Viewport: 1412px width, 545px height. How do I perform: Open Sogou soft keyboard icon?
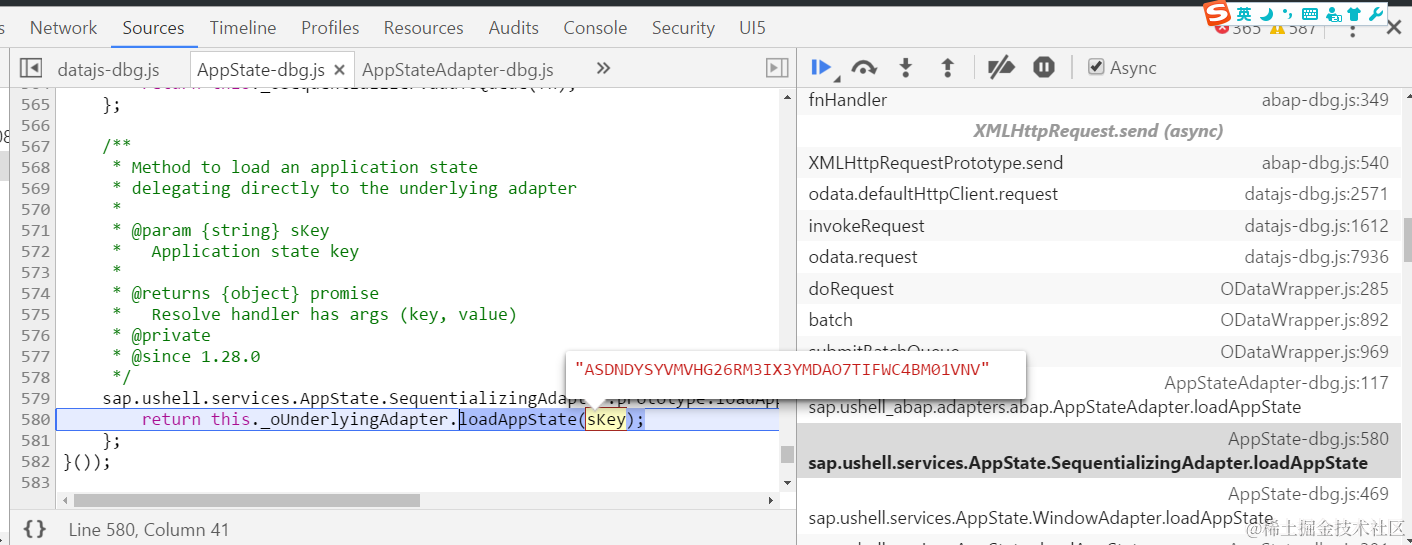coord(1310,14)
